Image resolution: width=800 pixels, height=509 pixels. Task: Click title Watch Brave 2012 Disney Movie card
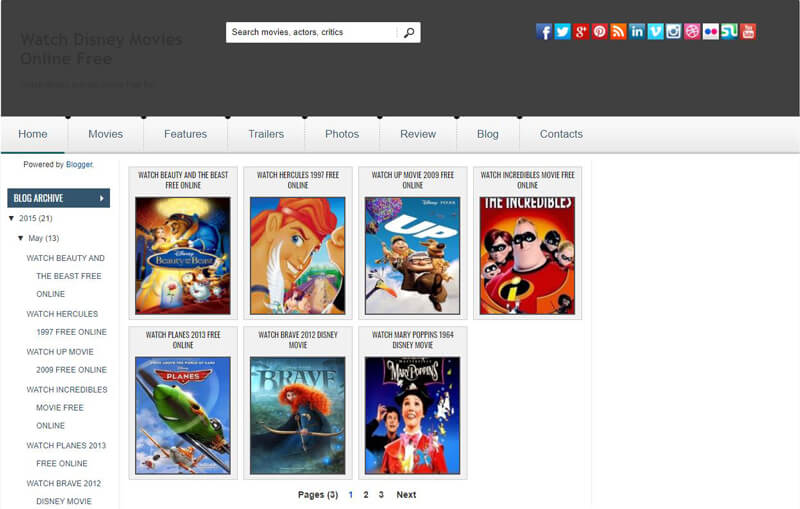click(297, 340)
